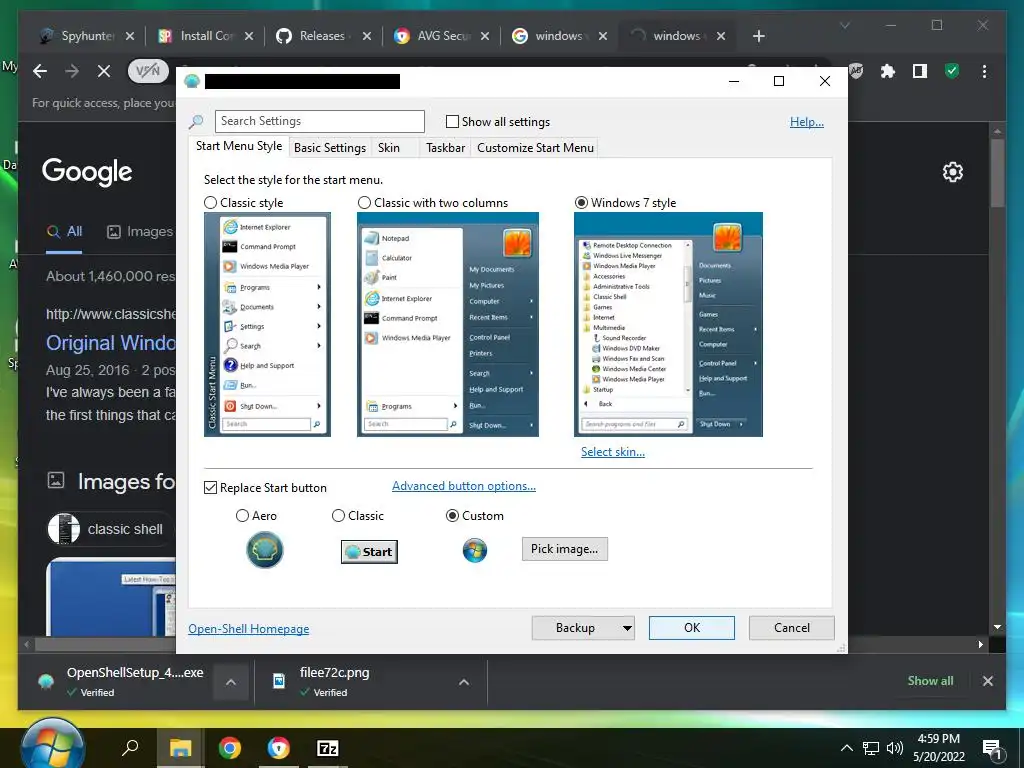
Task: Open the notification center icon
Action: (991, 749)
